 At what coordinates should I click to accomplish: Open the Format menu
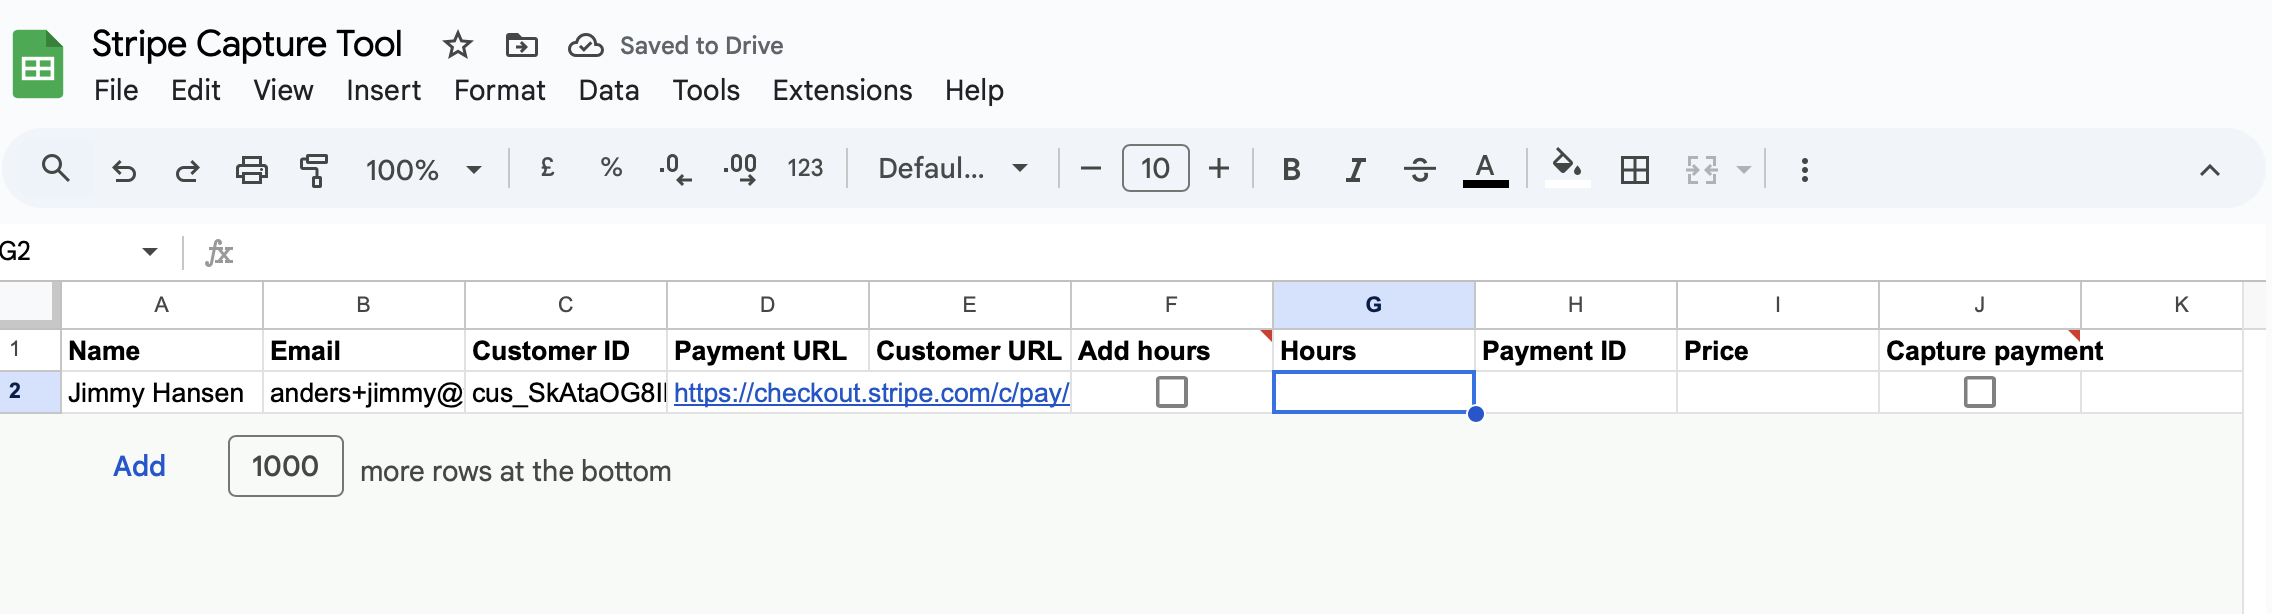point(499,90)
